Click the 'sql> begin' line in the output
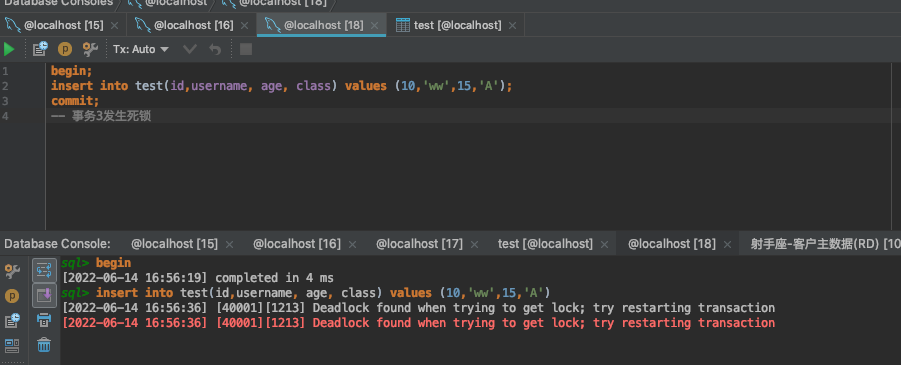901x365 pixels. pos(96,263)
